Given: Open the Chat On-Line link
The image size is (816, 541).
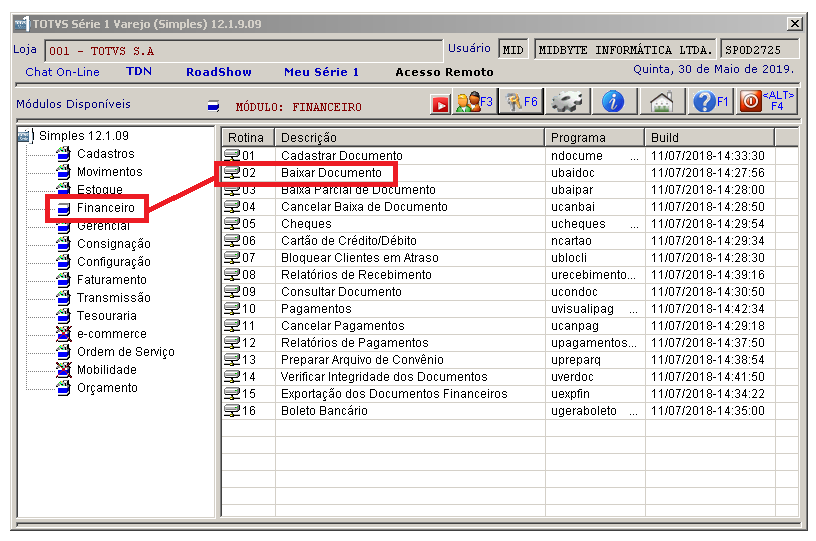Looking at the screenshot, I should [x=62, y=72].
